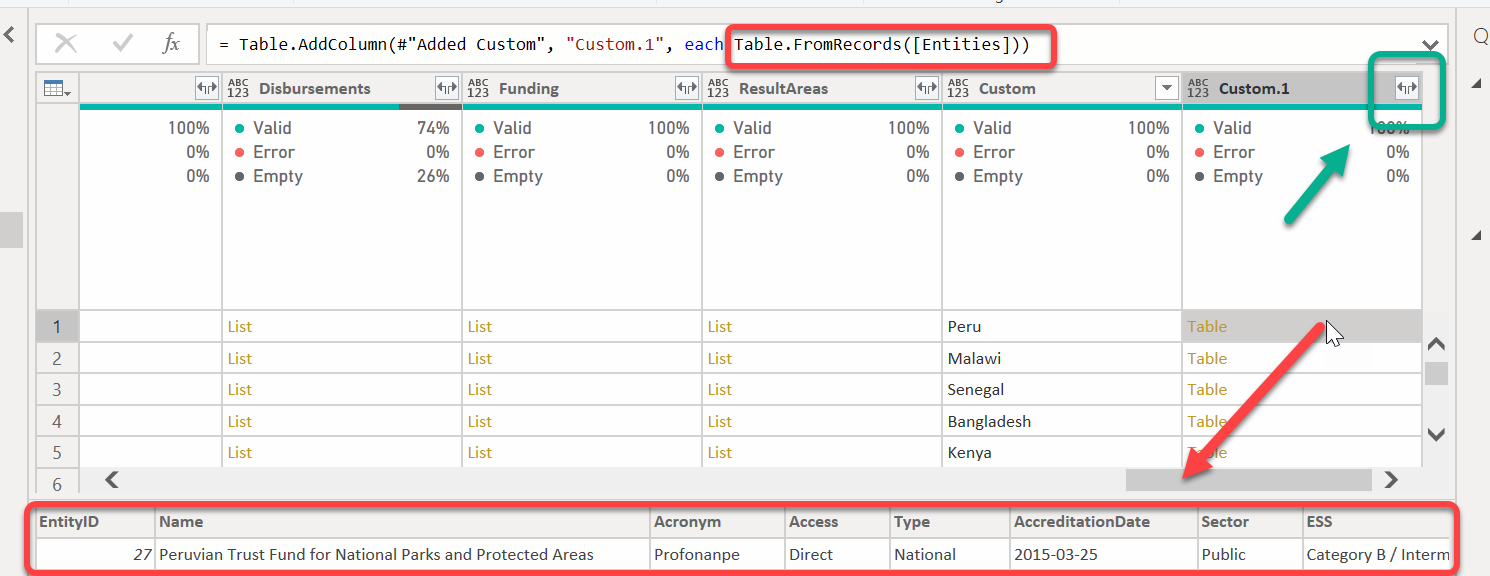Open the Custom column filter dropdown

(x=1166, y=88)
